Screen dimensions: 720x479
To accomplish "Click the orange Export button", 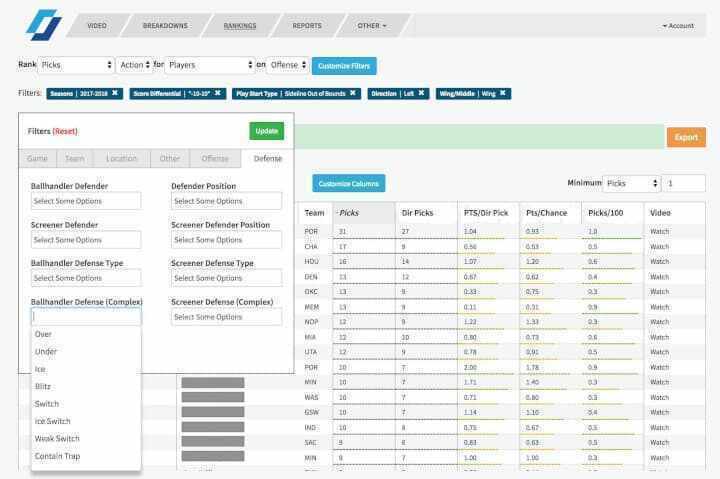I will coord(686,137).
